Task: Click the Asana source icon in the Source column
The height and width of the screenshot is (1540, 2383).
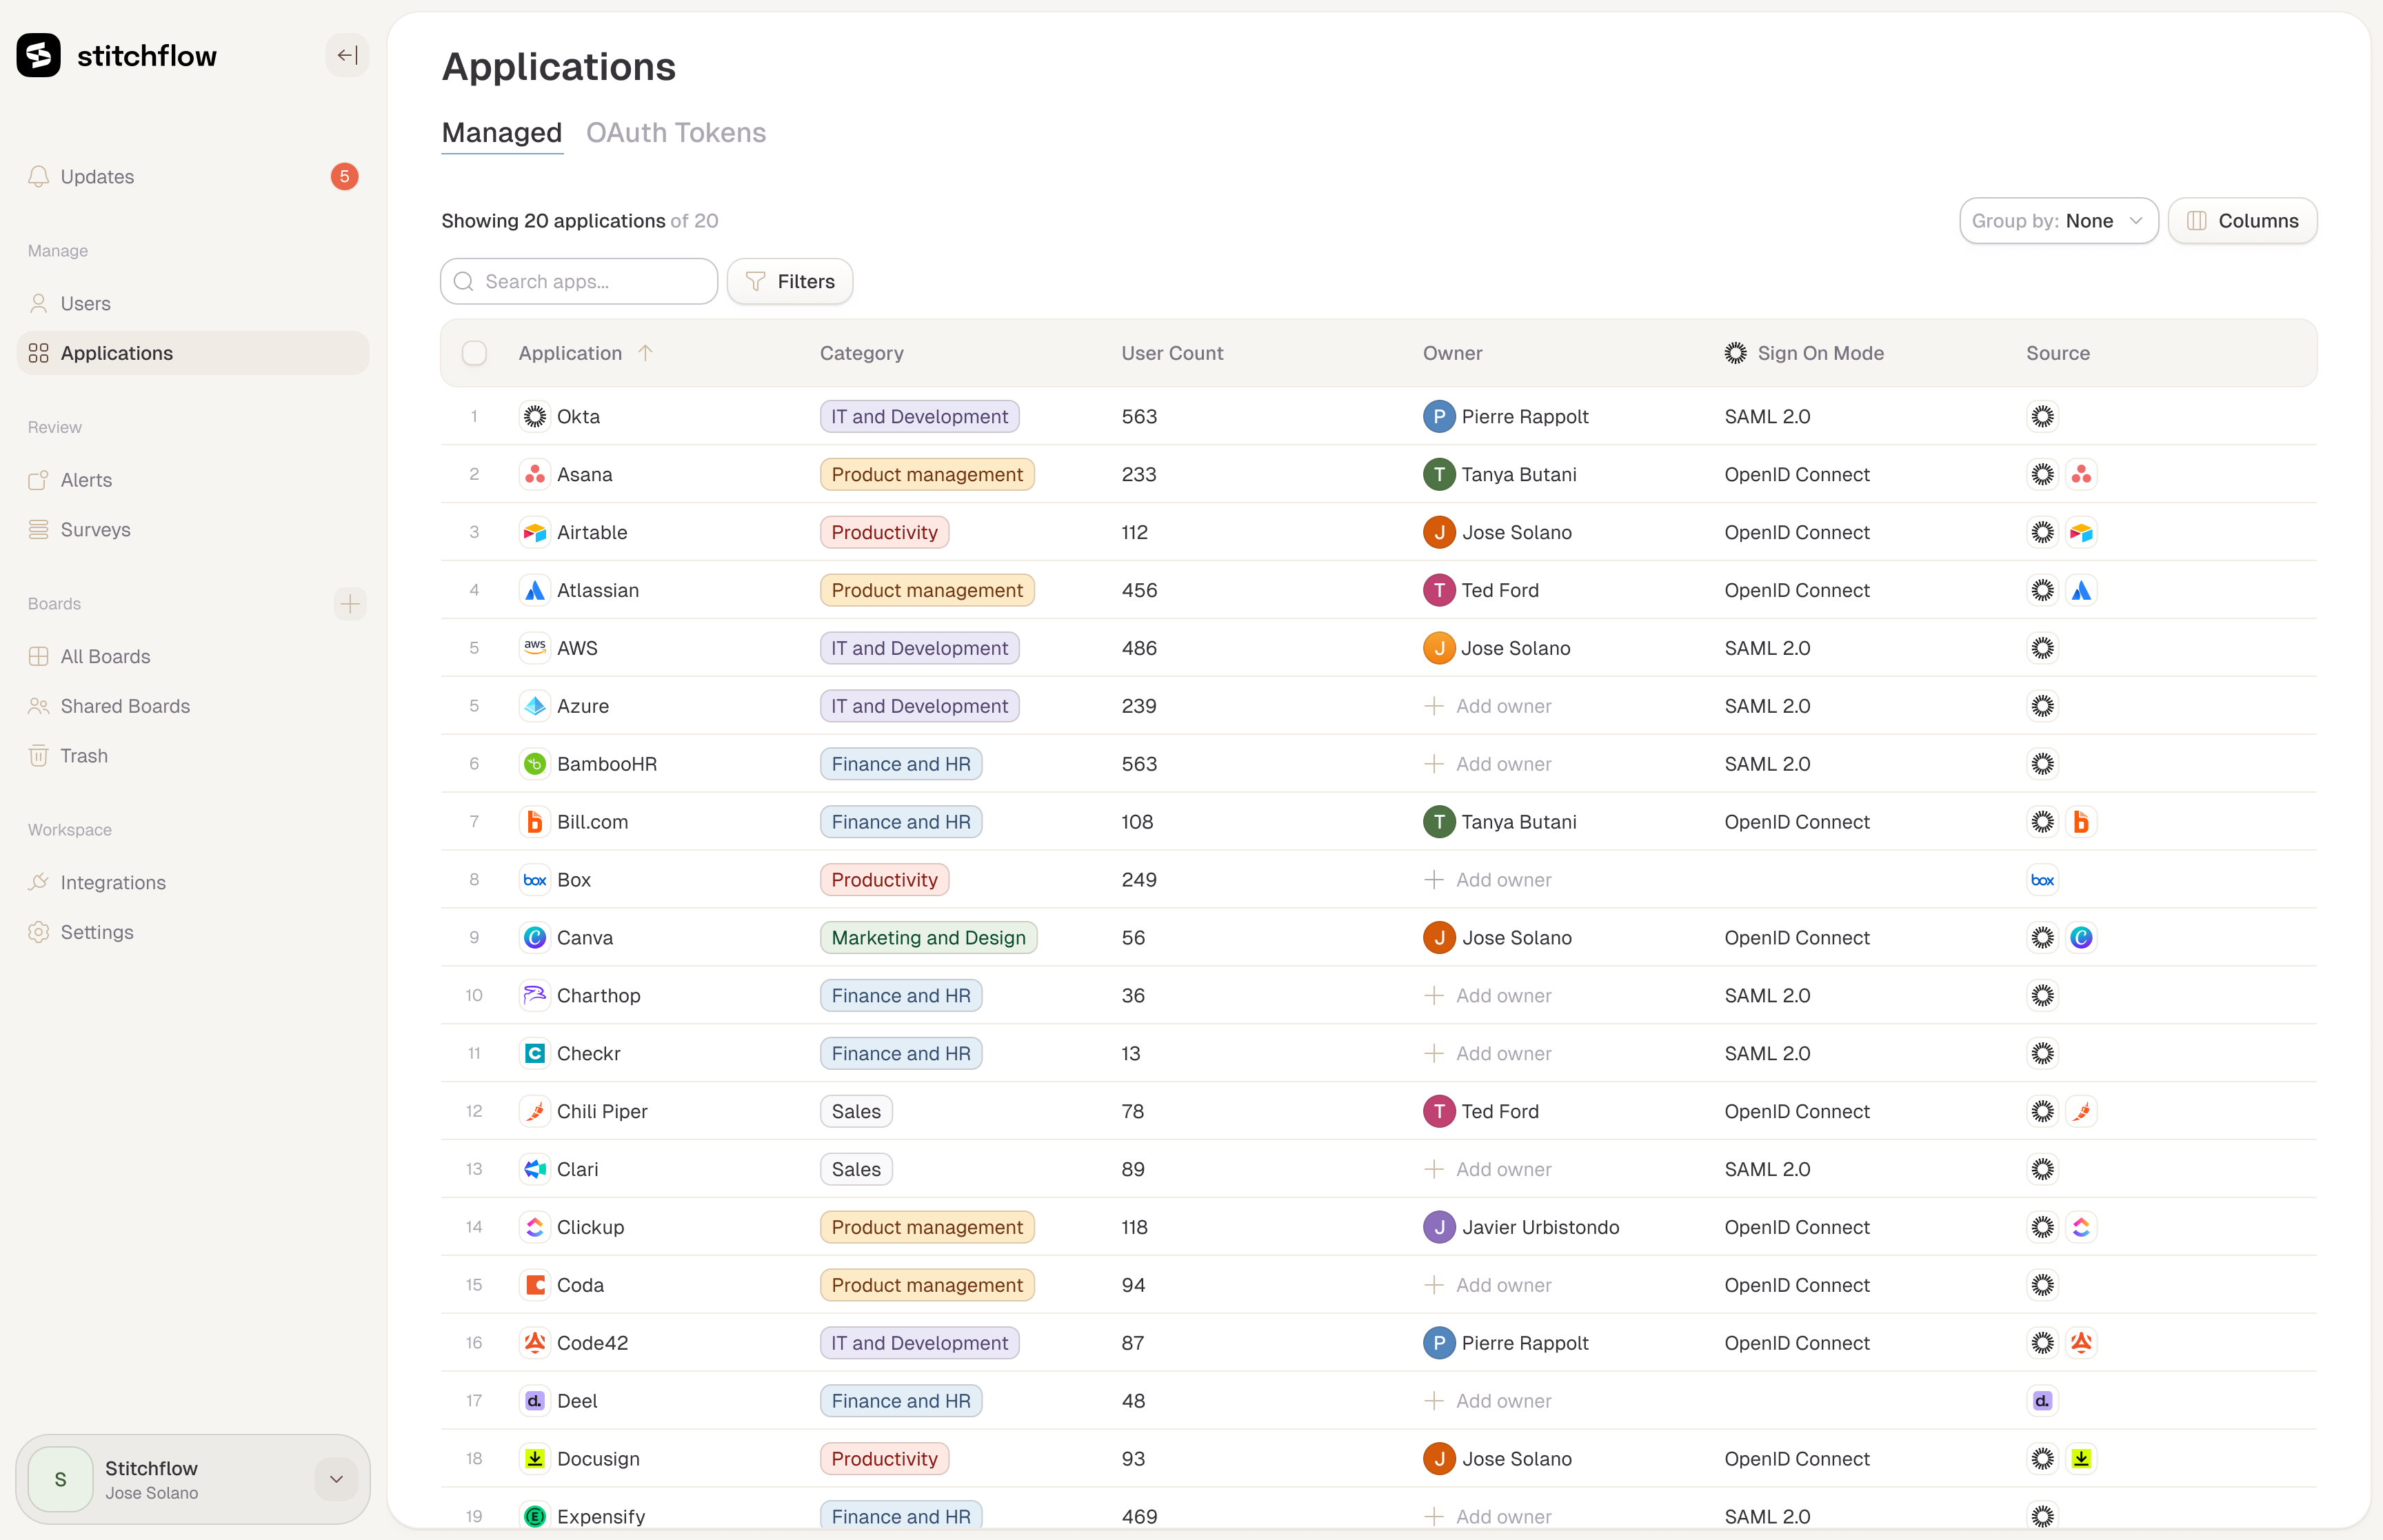Action: click(2081, 474)
